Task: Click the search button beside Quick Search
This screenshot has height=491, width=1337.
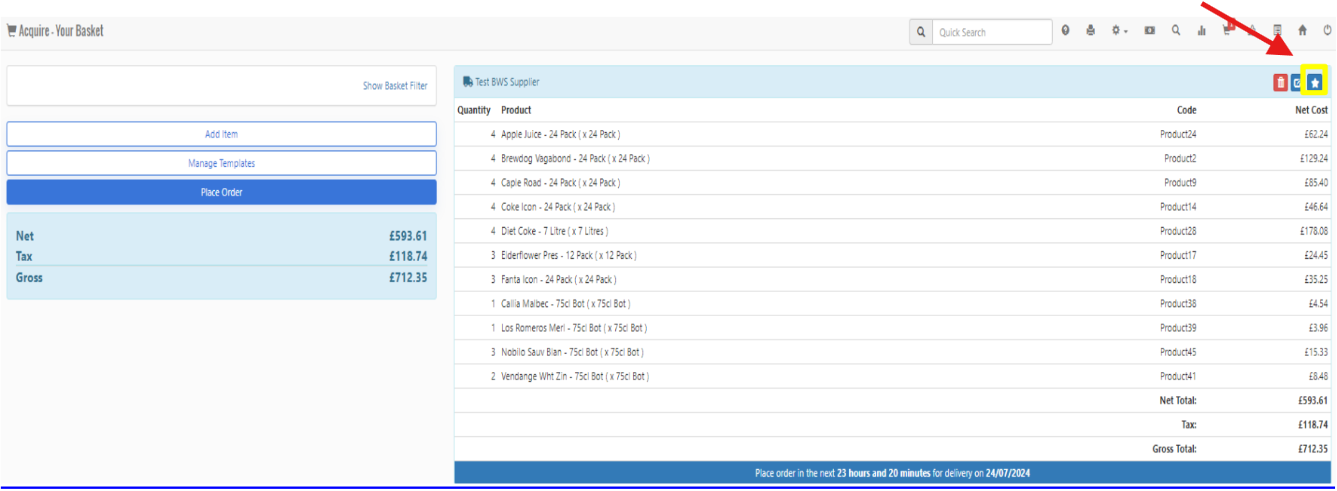Action: 920,32
